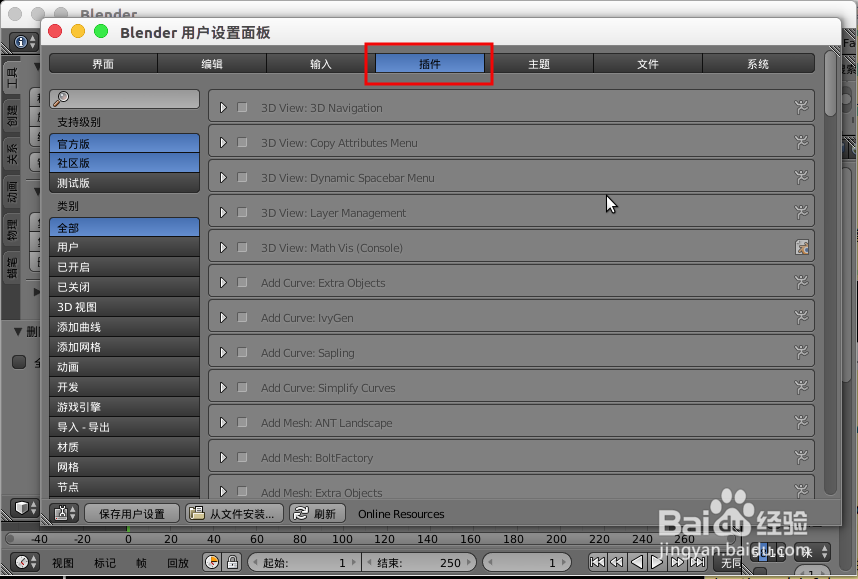The image size is (858, 579).
Task: Open 3D Navigation addon documentation icon
Action: point(801,107)
